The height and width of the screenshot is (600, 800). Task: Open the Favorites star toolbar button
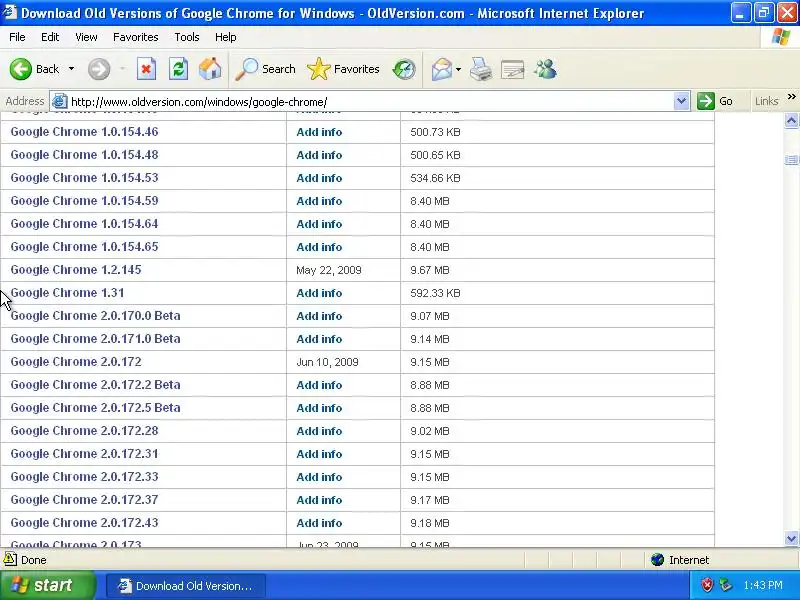[x=343, y=69]
